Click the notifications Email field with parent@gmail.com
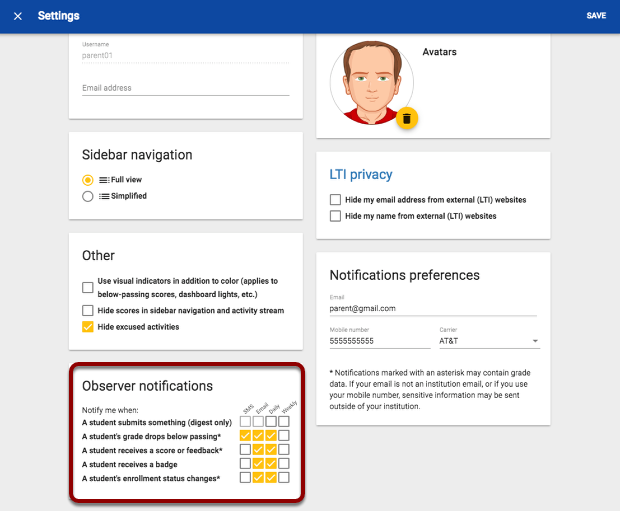Viewport: 620px width, 511px height. (x=434, y=309)
